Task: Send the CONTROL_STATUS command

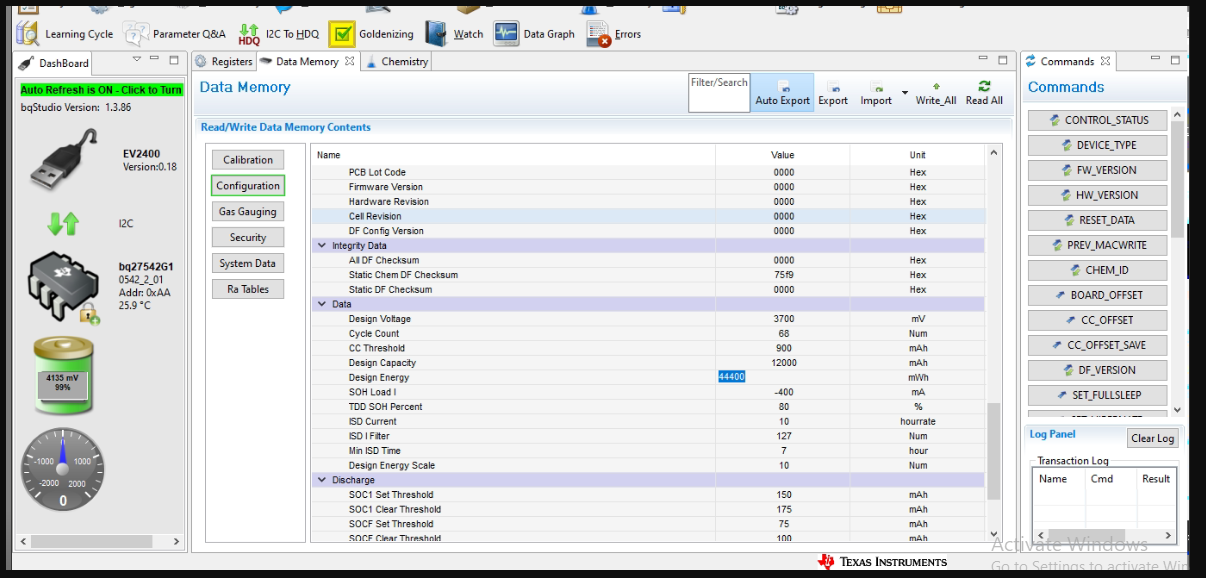Action: point(1097,120)
